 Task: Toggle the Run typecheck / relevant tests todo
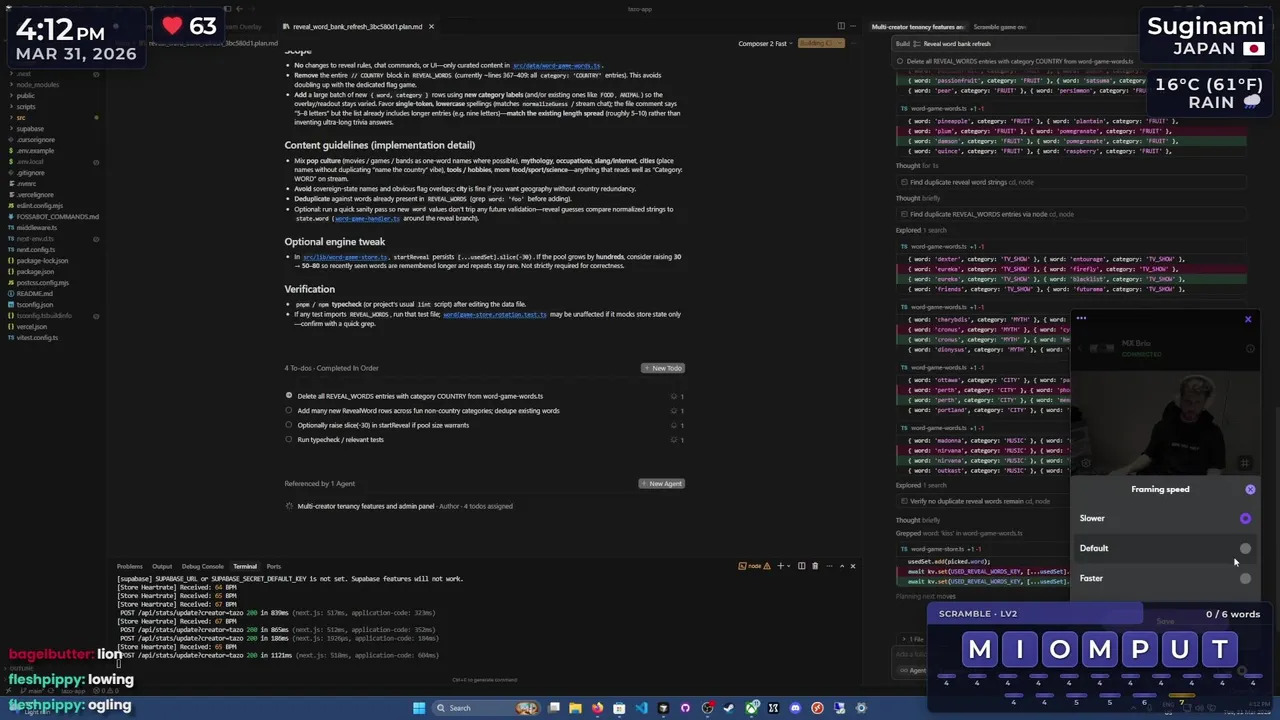pyautogui.click(x=289, y=440)
